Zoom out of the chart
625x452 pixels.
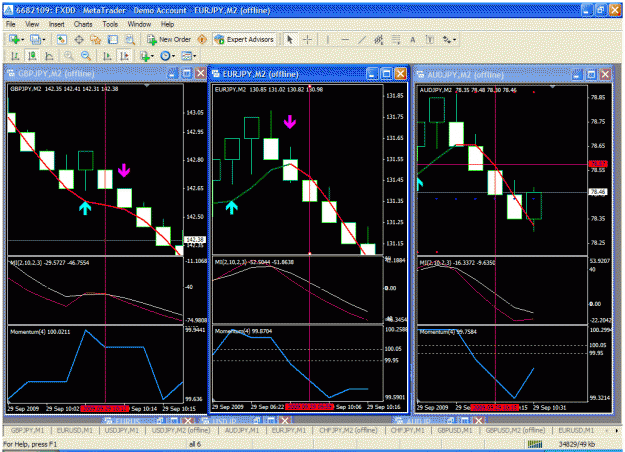point(86,56)
